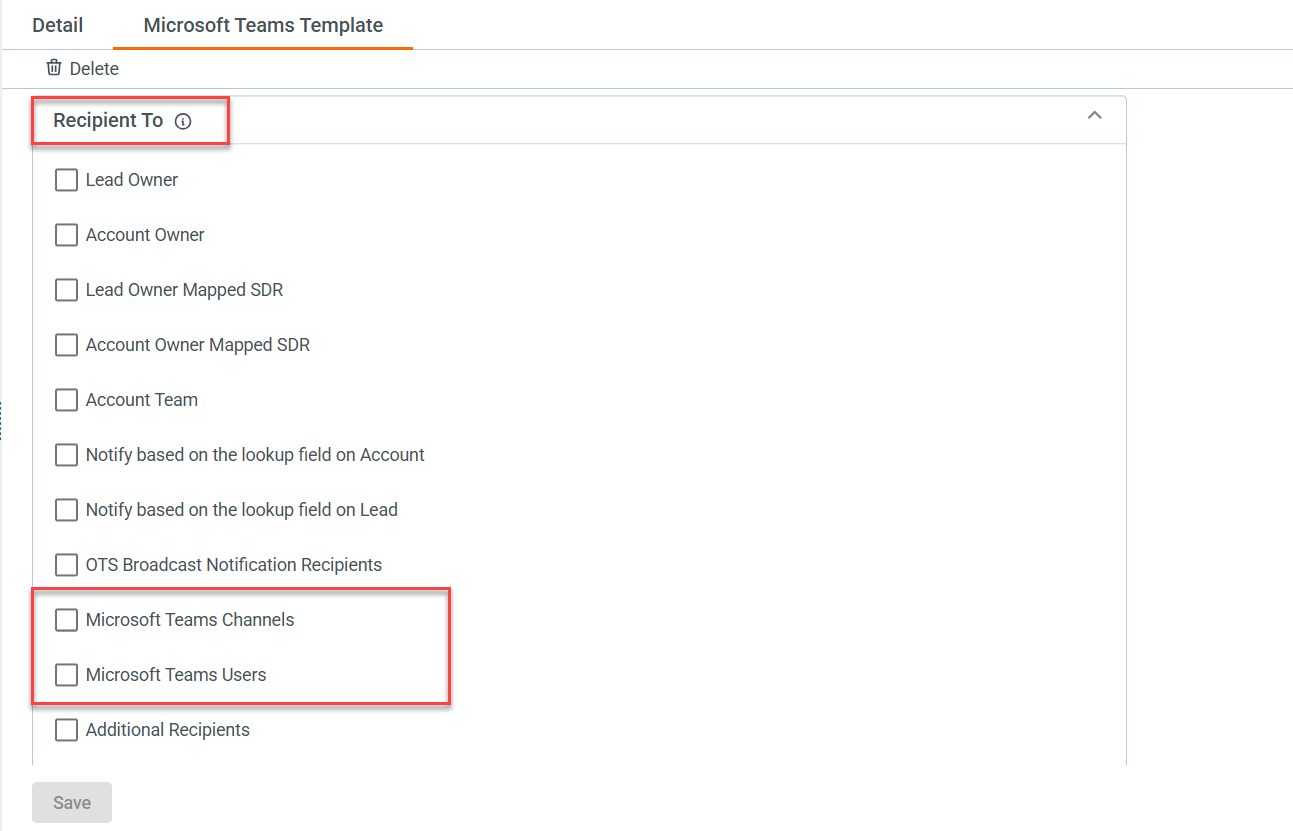
Task: Click the trash can icon
Action: coord(54,68)
